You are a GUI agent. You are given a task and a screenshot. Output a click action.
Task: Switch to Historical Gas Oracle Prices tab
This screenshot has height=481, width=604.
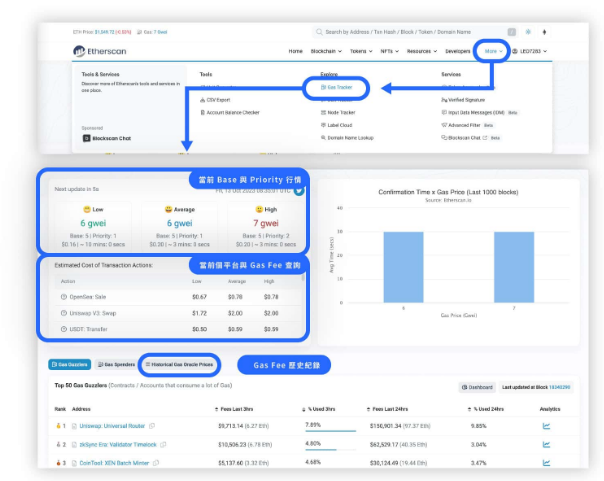tap(179, 364)
